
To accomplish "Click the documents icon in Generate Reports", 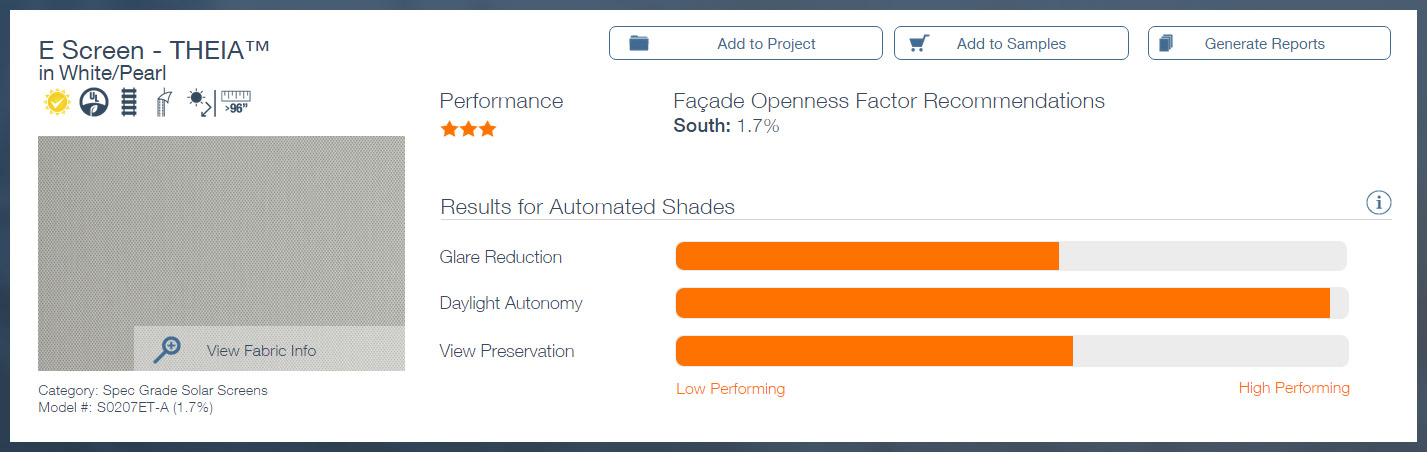I will coord(1166,43).
